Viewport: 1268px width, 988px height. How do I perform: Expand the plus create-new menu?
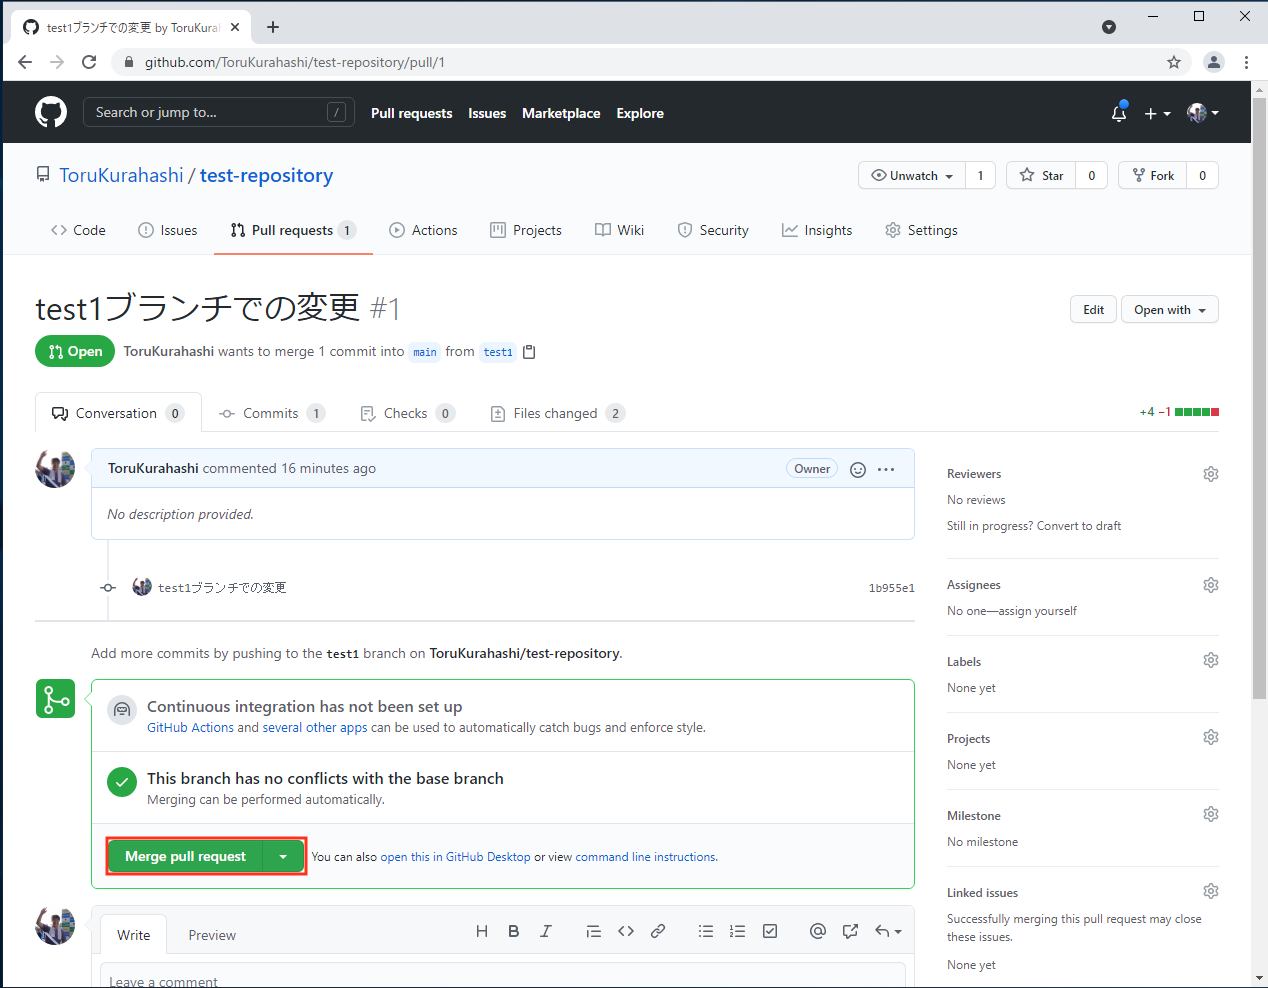(x=1157, y=113)
